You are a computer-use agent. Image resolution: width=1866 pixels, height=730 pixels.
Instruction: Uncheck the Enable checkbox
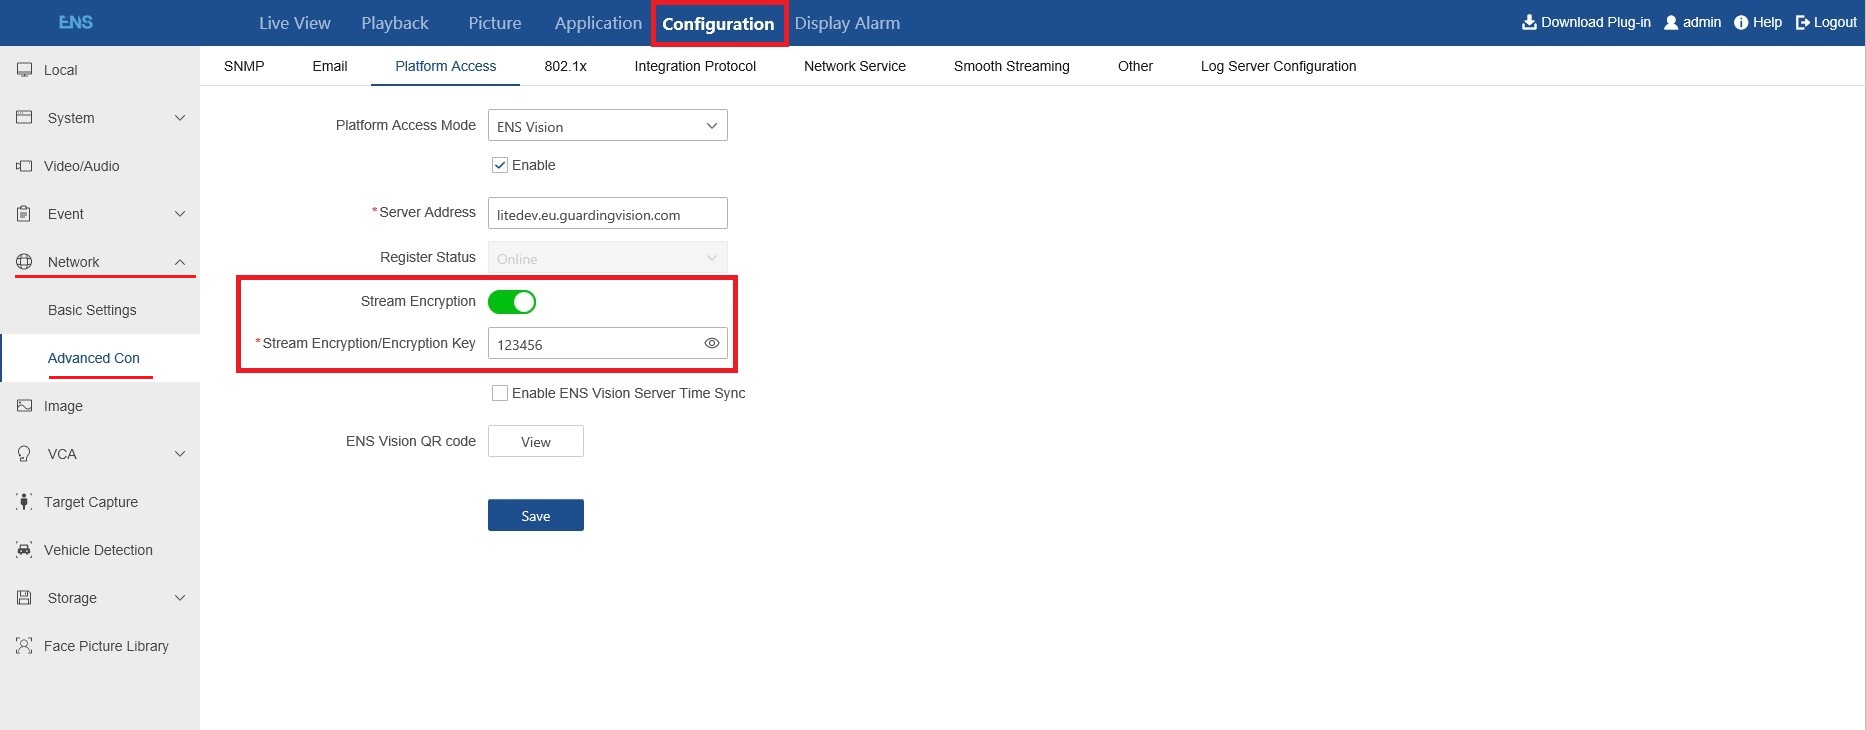point(500,165)
